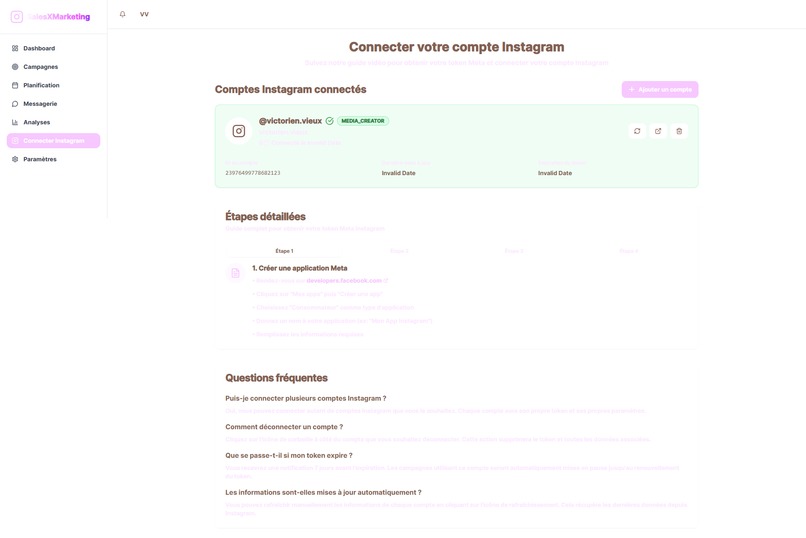806x538 pixels.
Task: Click the account ID 23976499778682123
Action: (x=253, y=173)
